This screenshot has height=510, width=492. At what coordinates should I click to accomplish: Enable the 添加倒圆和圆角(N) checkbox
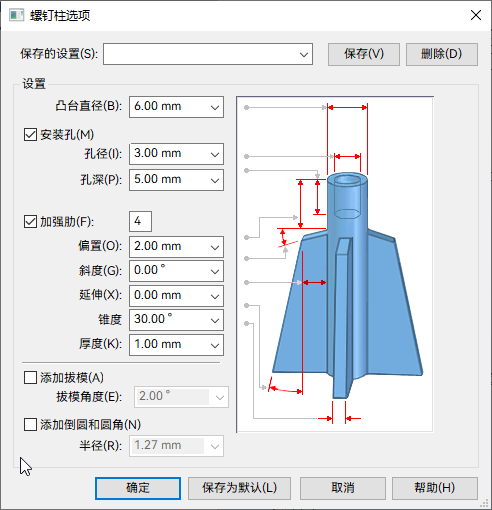(x=30, y=425)
